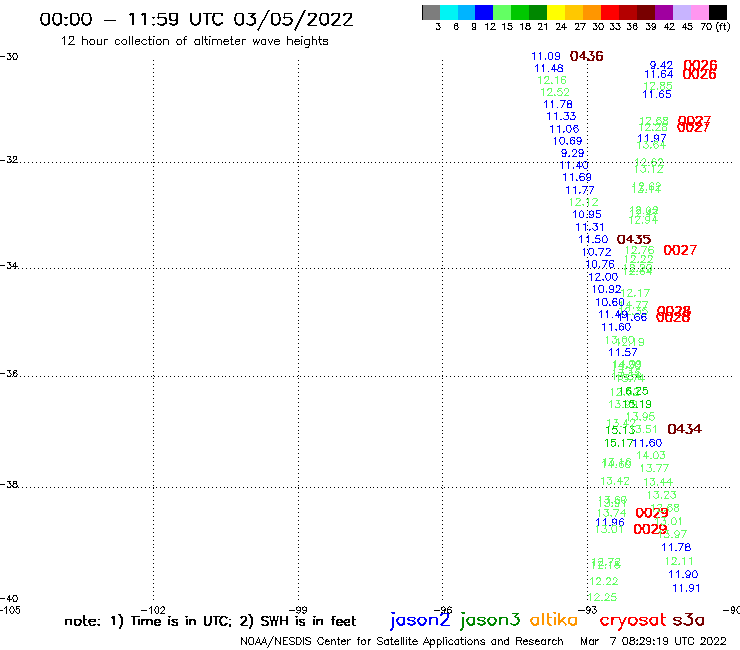Select the yellow 24 ft legend swatch

click(556, 12)
